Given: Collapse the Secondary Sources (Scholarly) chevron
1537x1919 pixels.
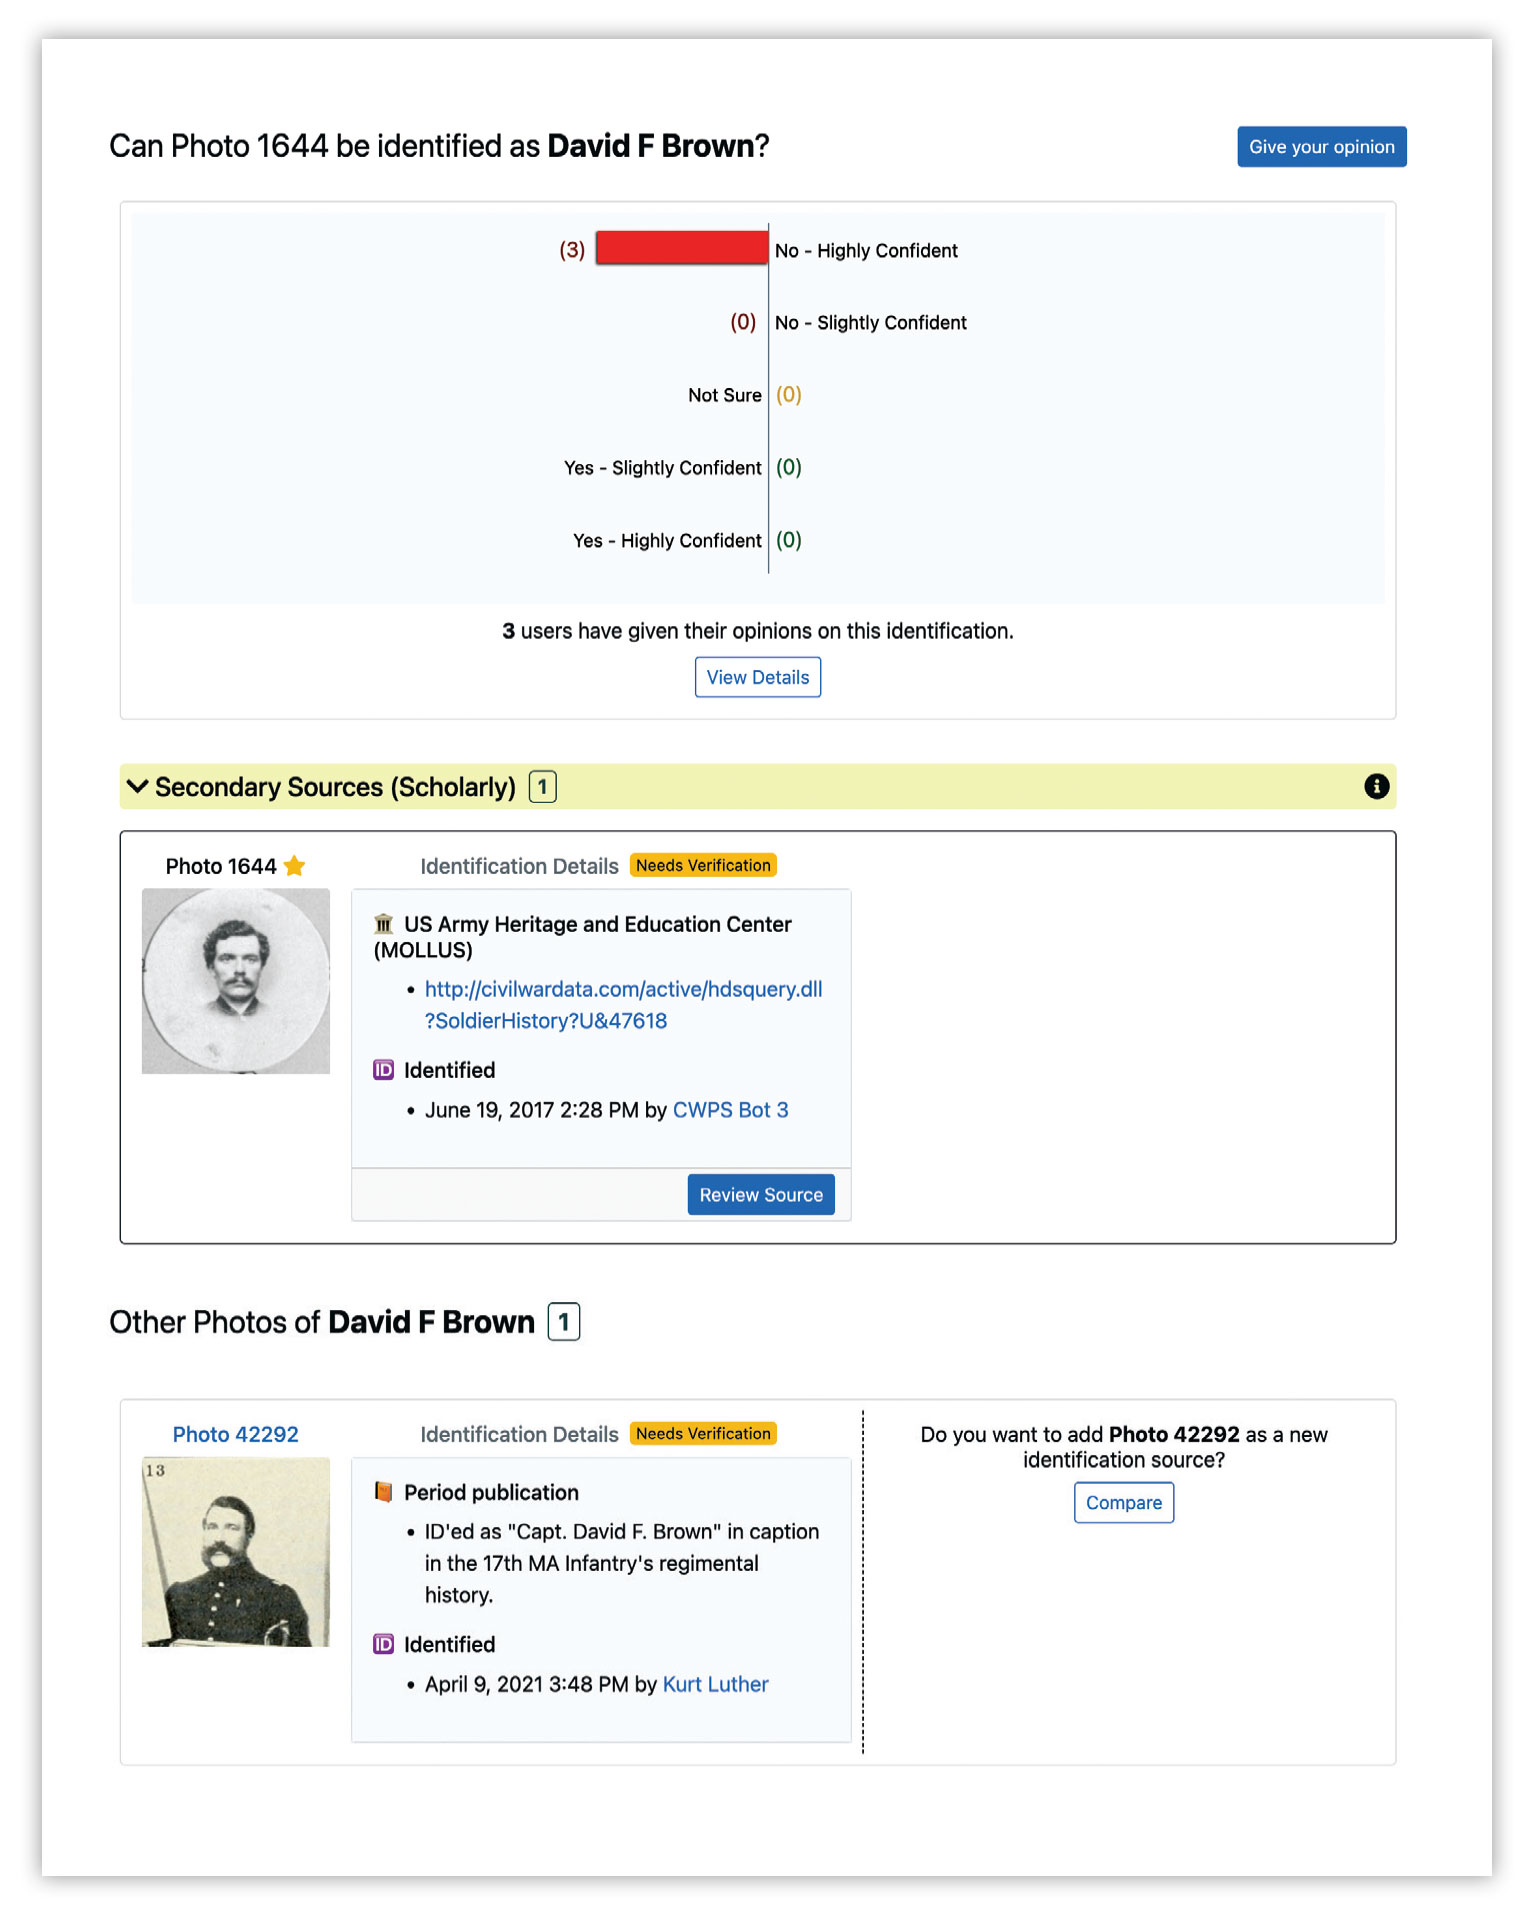Looking at the screenshot, I should tap(138, 787).
